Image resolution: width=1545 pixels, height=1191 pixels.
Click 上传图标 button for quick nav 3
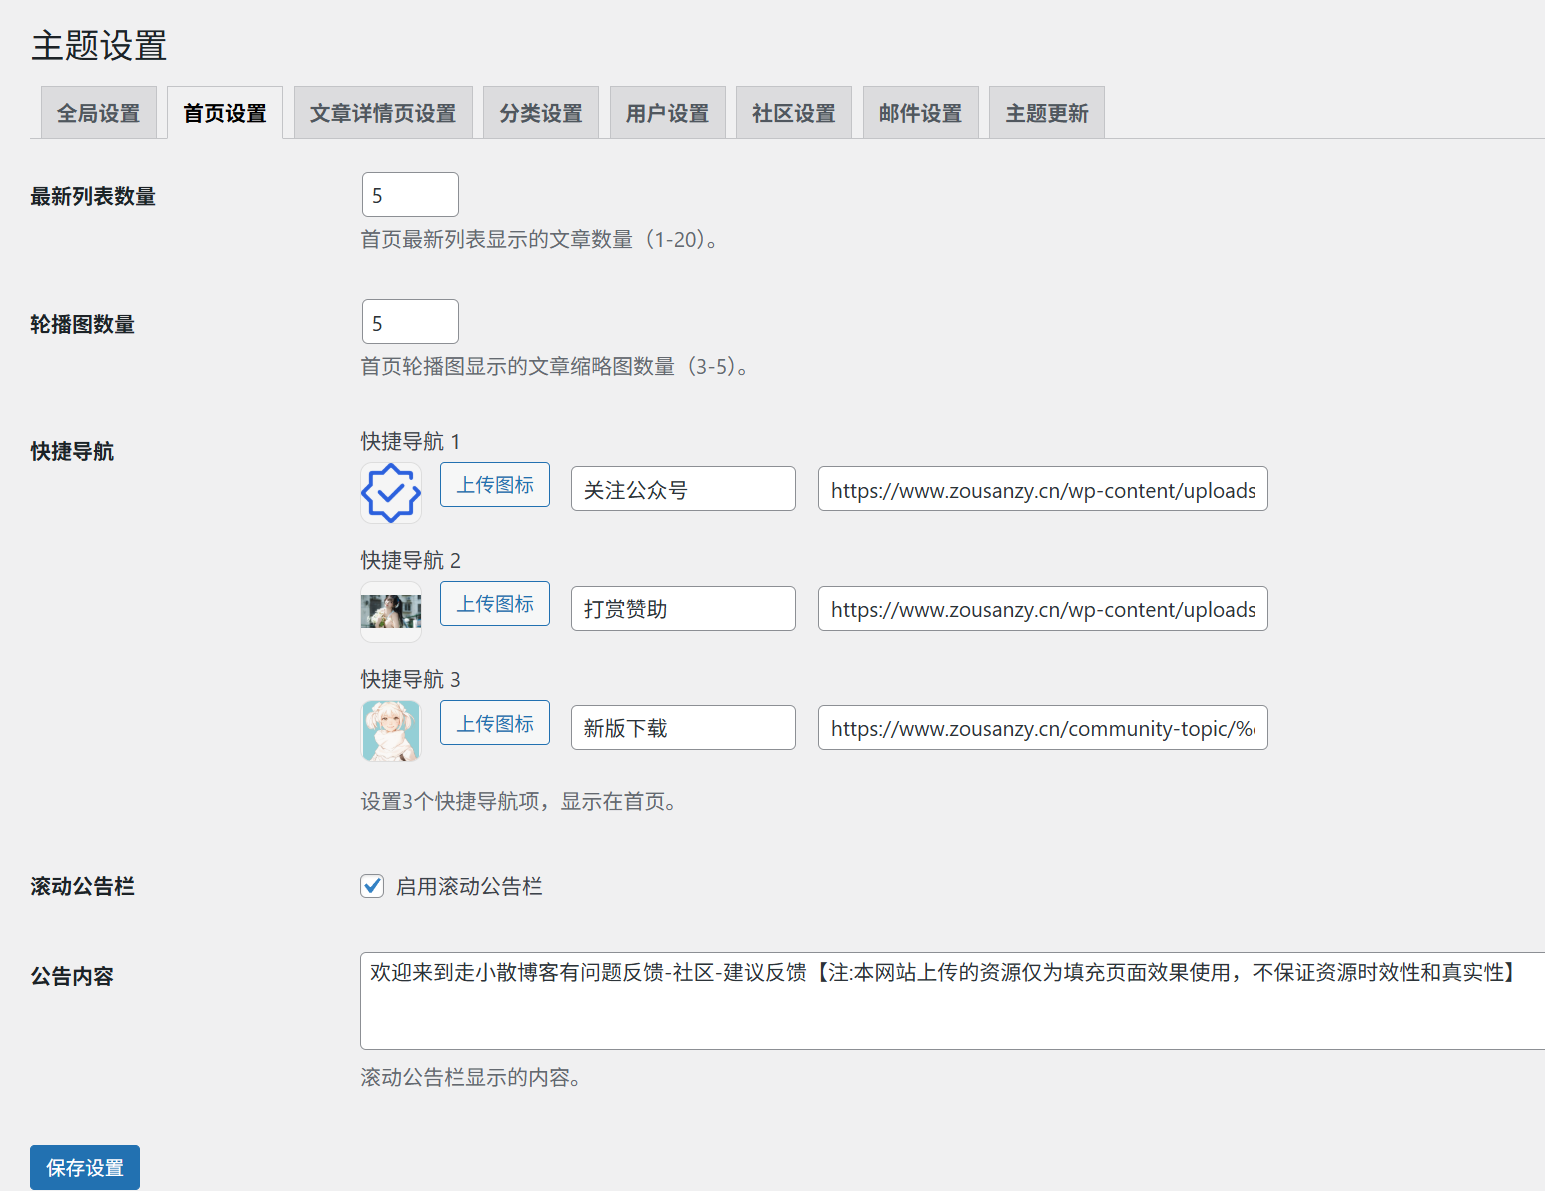coord(495,723)
